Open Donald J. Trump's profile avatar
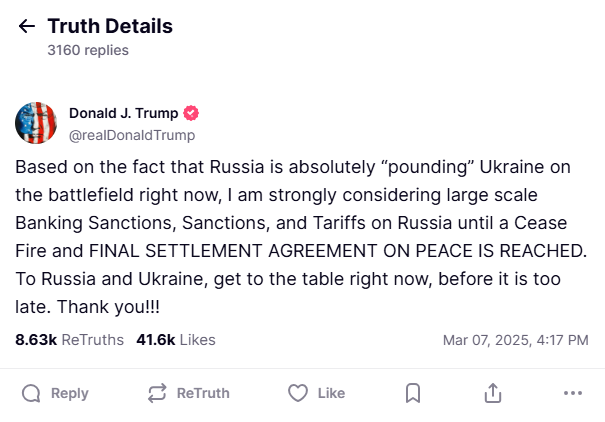605x422 pixels. (36, 123)
